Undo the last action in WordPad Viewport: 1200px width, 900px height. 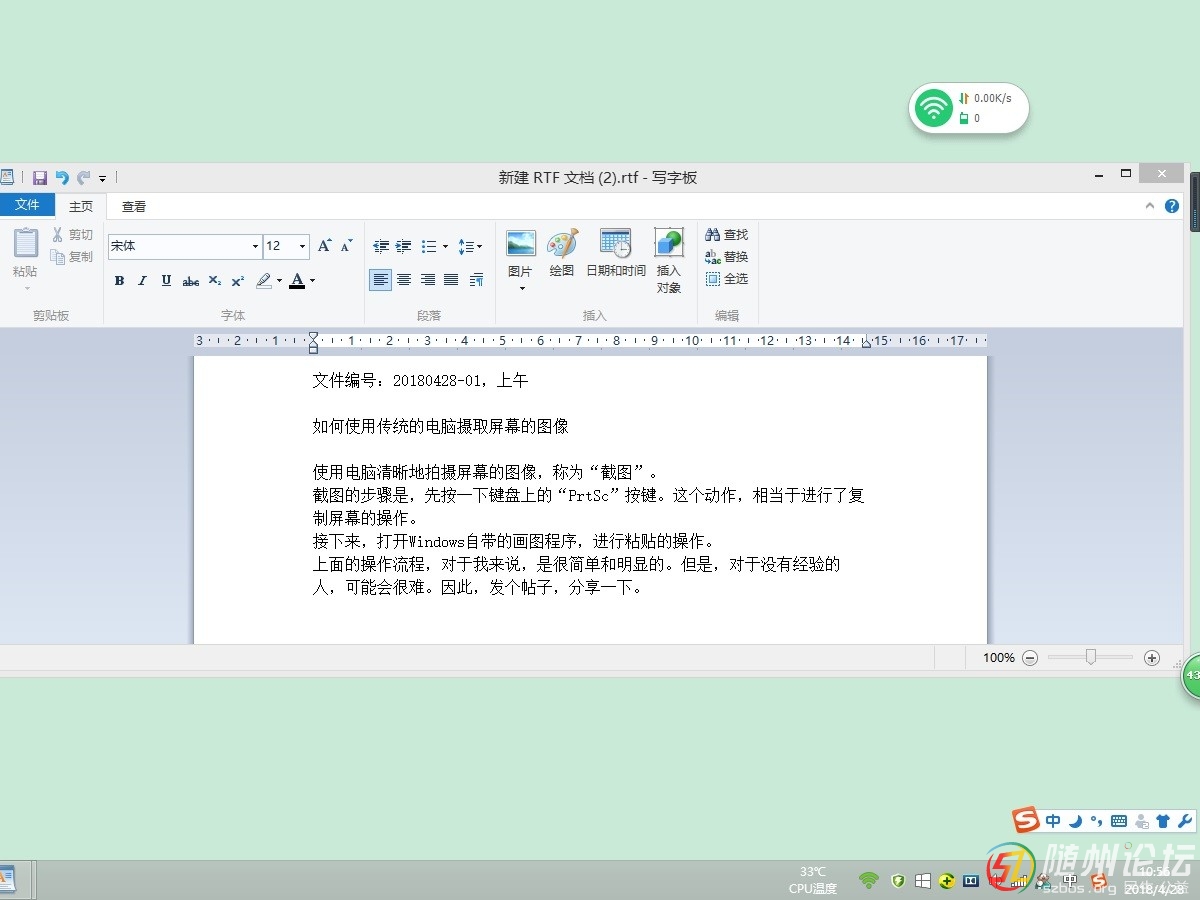62,178
